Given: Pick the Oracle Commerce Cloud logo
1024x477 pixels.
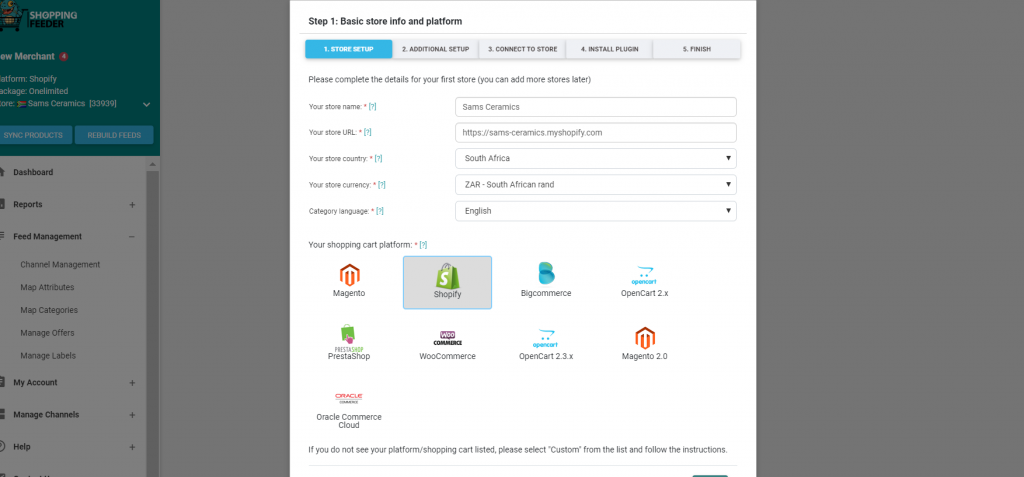Looking at the screenshot, I should coord(349,399).
